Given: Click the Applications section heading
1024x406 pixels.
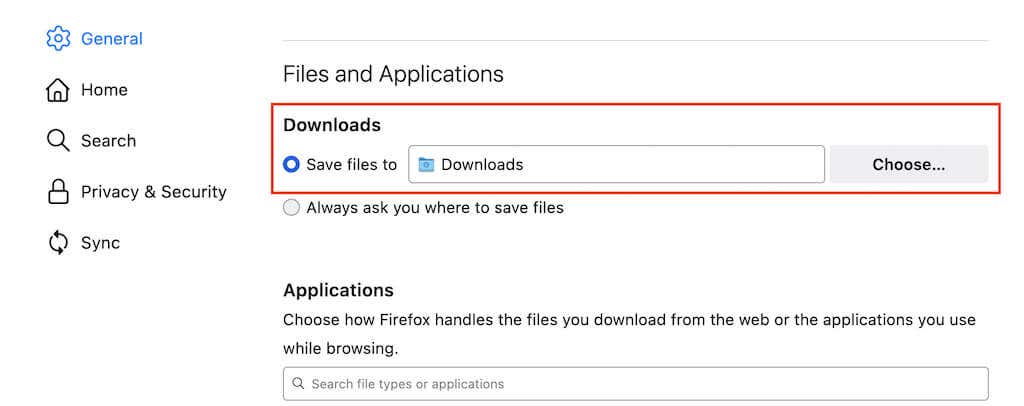Looking at the screenshot, I should click(x=338, y=290).
